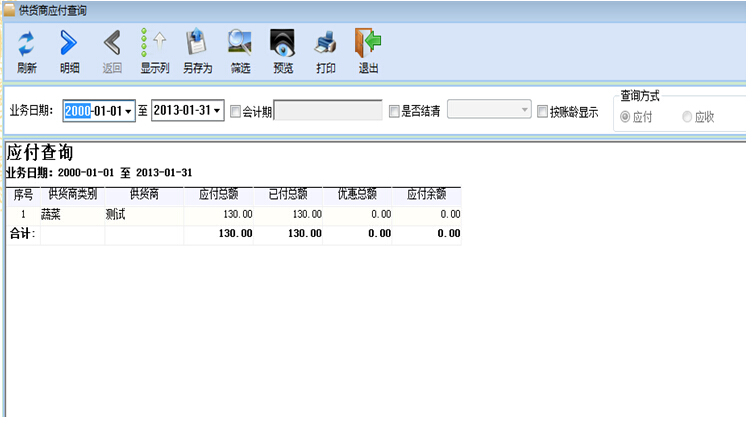The image size is (756, 424).
Task: Check the 按账龄显示 option
Action: point(543,112)
